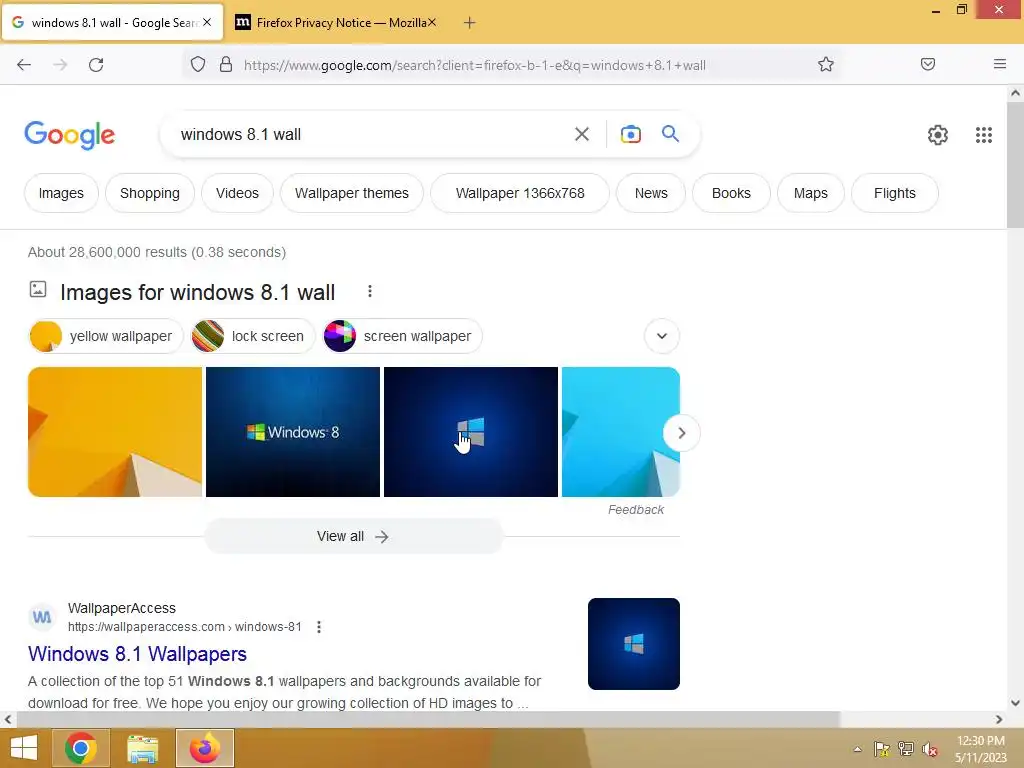Reload the current page
1024x768 pixels.
pos(96,65)
